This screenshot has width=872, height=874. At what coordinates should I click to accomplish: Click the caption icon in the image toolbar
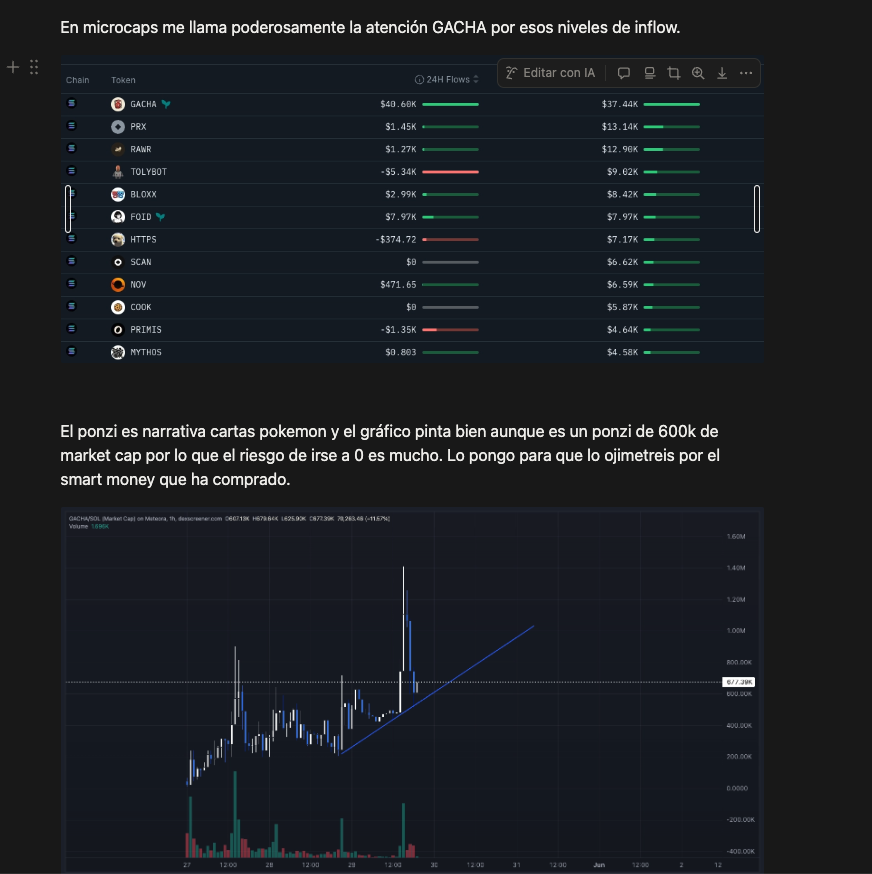[650, 73]
